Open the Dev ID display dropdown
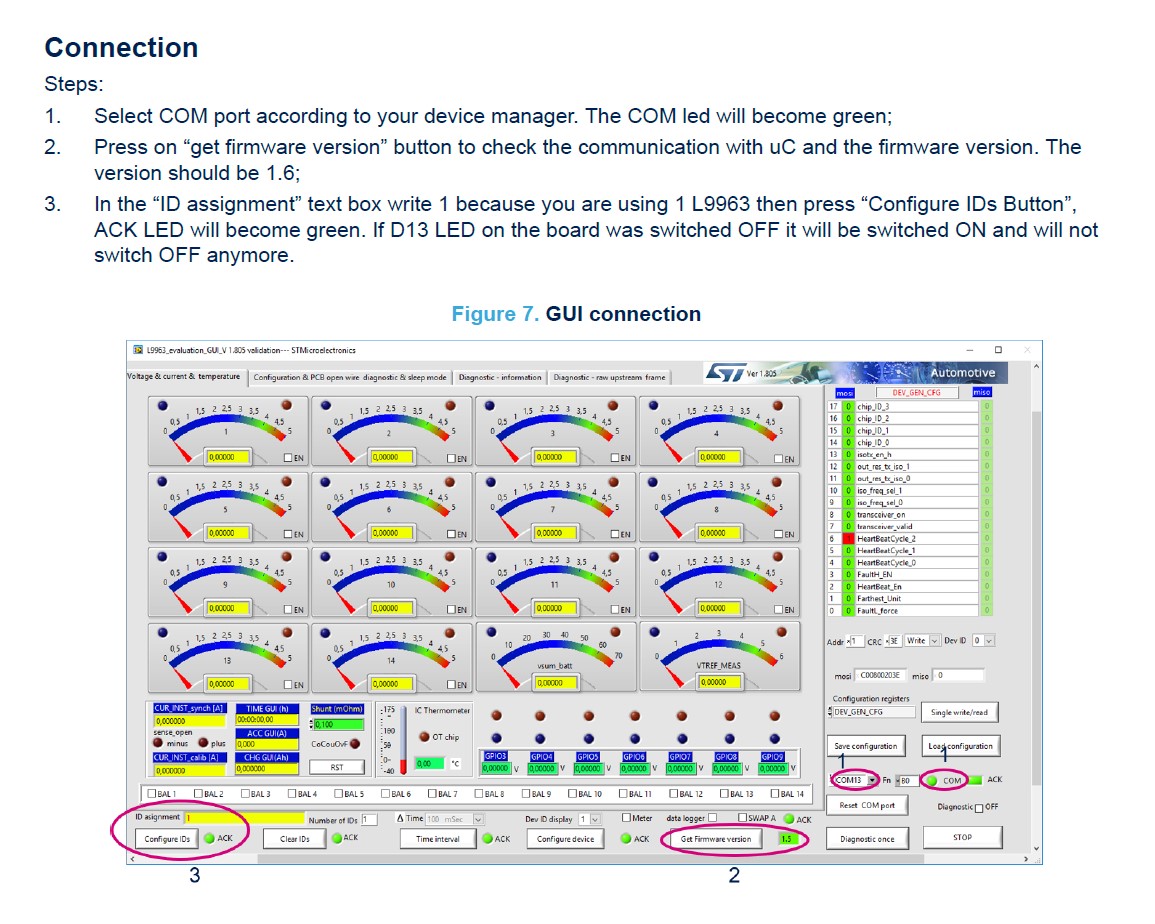The height and width of the screenshot is (924, 1155). tap(594, 820)
